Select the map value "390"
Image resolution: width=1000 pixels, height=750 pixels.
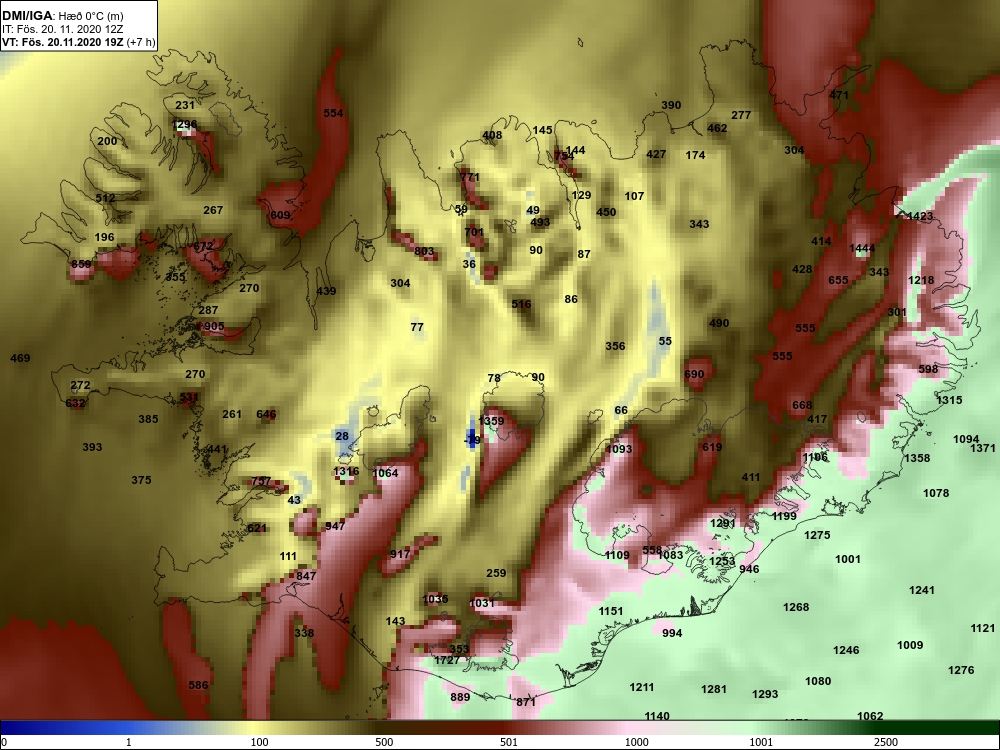(671, 106)
